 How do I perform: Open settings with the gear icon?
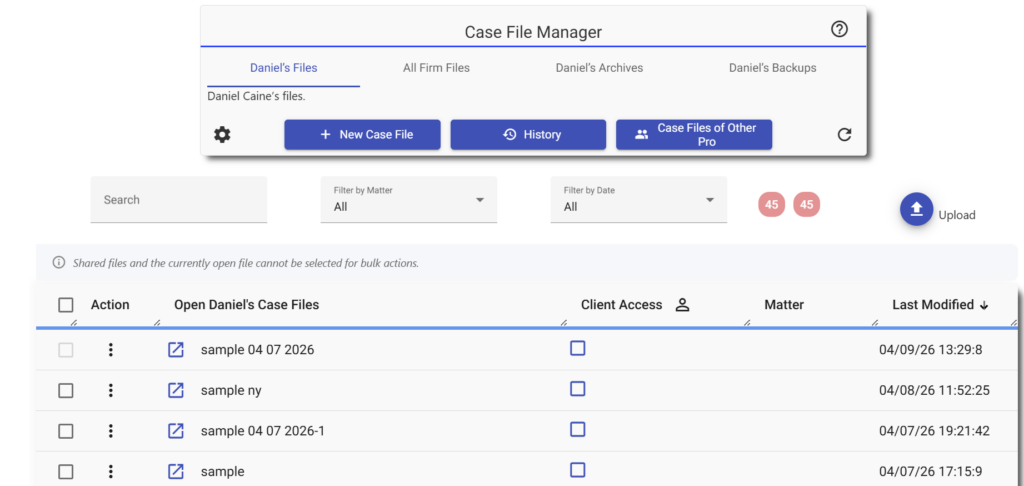click(x=222, y=134)
